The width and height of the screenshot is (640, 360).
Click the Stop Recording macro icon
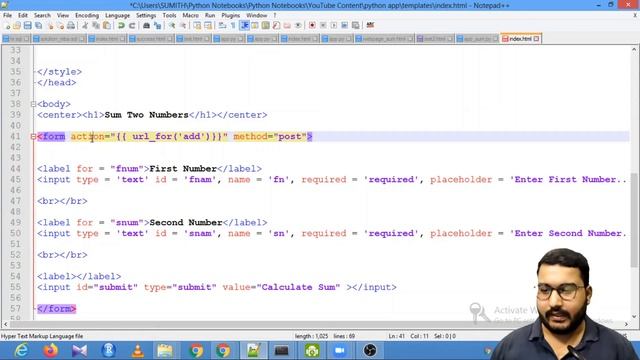pos(323,25)
